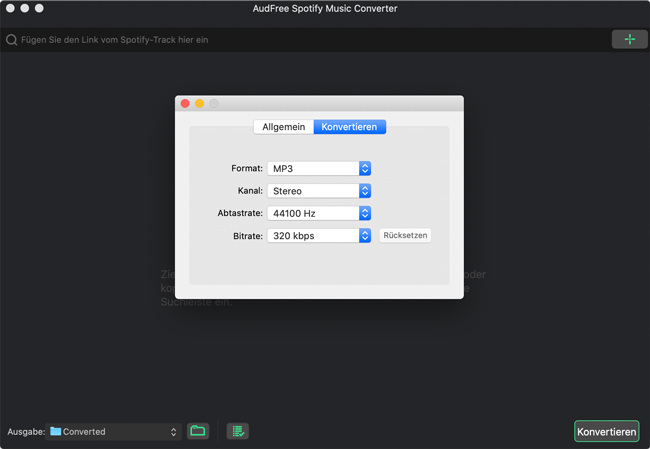Switch to the Allgemein tab
This screenshot has width=650, height=449.
click(284, 127)
